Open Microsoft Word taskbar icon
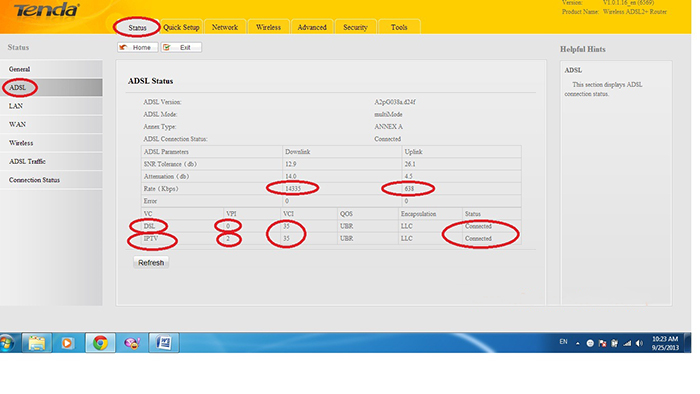The image size is (700, 394). tap(164, 343)
